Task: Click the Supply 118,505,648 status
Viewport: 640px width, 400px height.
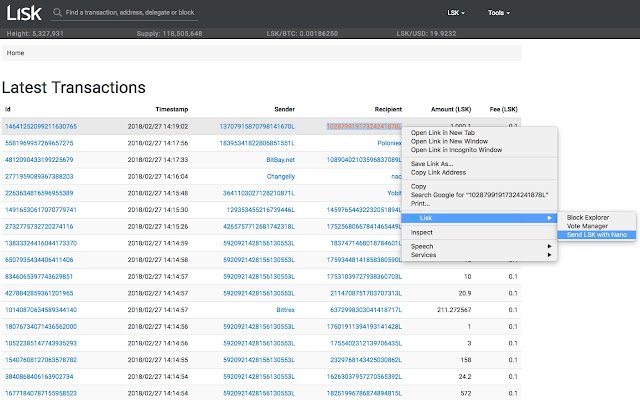Action: pyautogui.click(x=169, y=33)
